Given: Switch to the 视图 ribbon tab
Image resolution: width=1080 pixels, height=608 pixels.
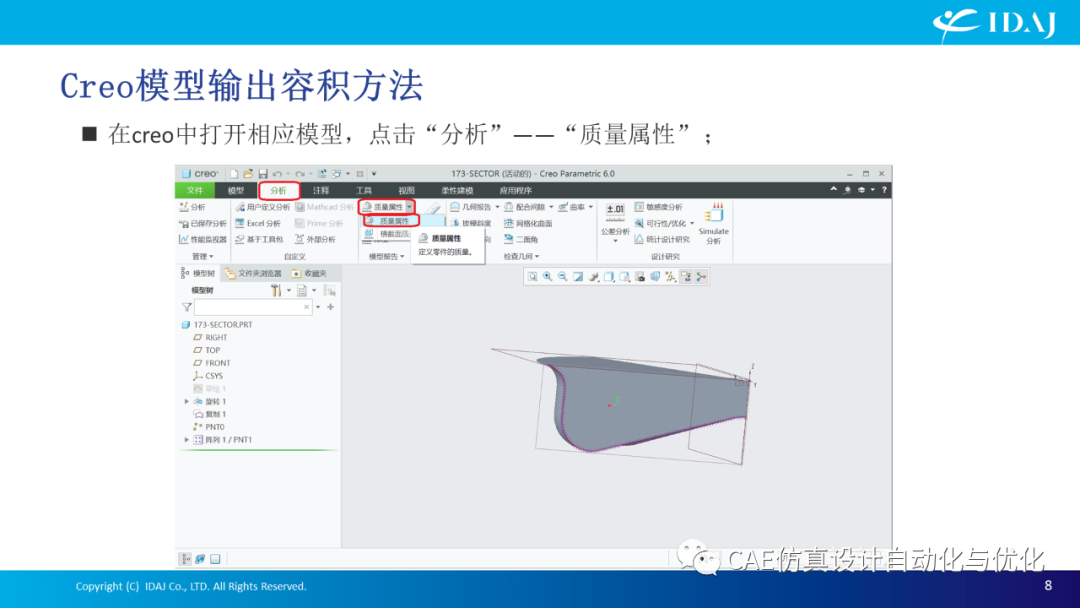Looking at the screenshot, I should click(406, 190).
